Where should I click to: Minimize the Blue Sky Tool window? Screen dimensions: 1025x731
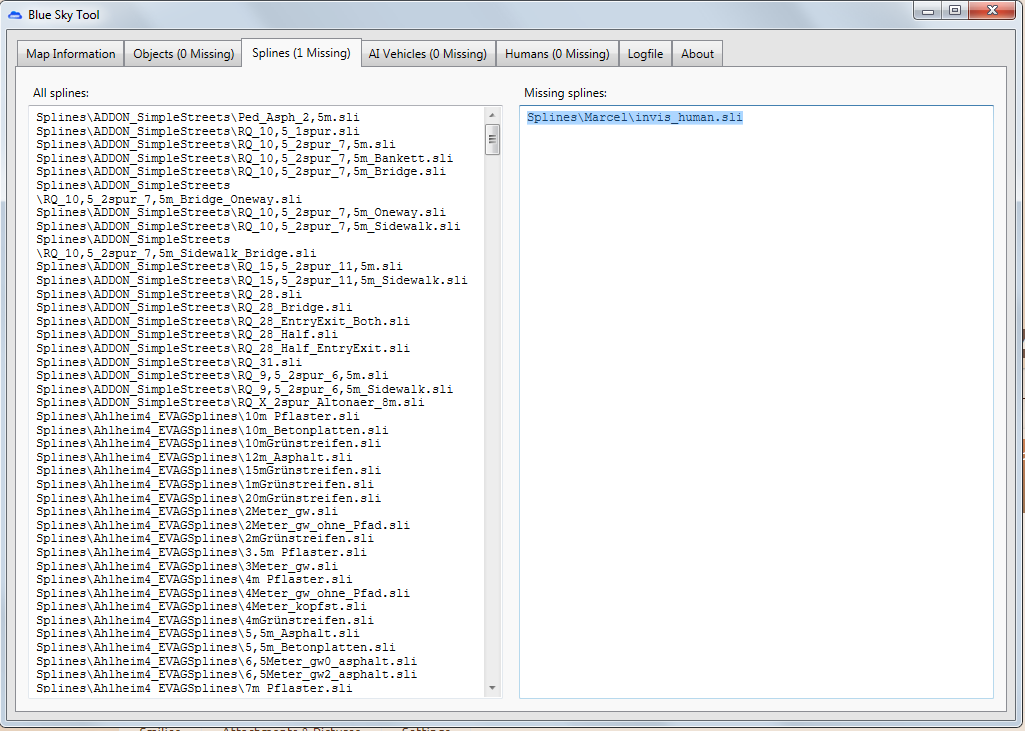coord(929,10)
